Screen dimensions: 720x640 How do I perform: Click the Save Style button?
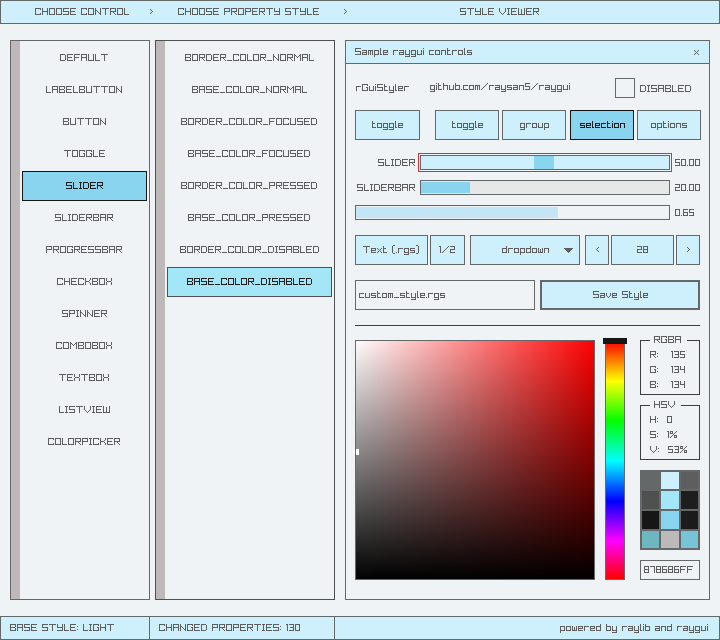pos(619,295)
